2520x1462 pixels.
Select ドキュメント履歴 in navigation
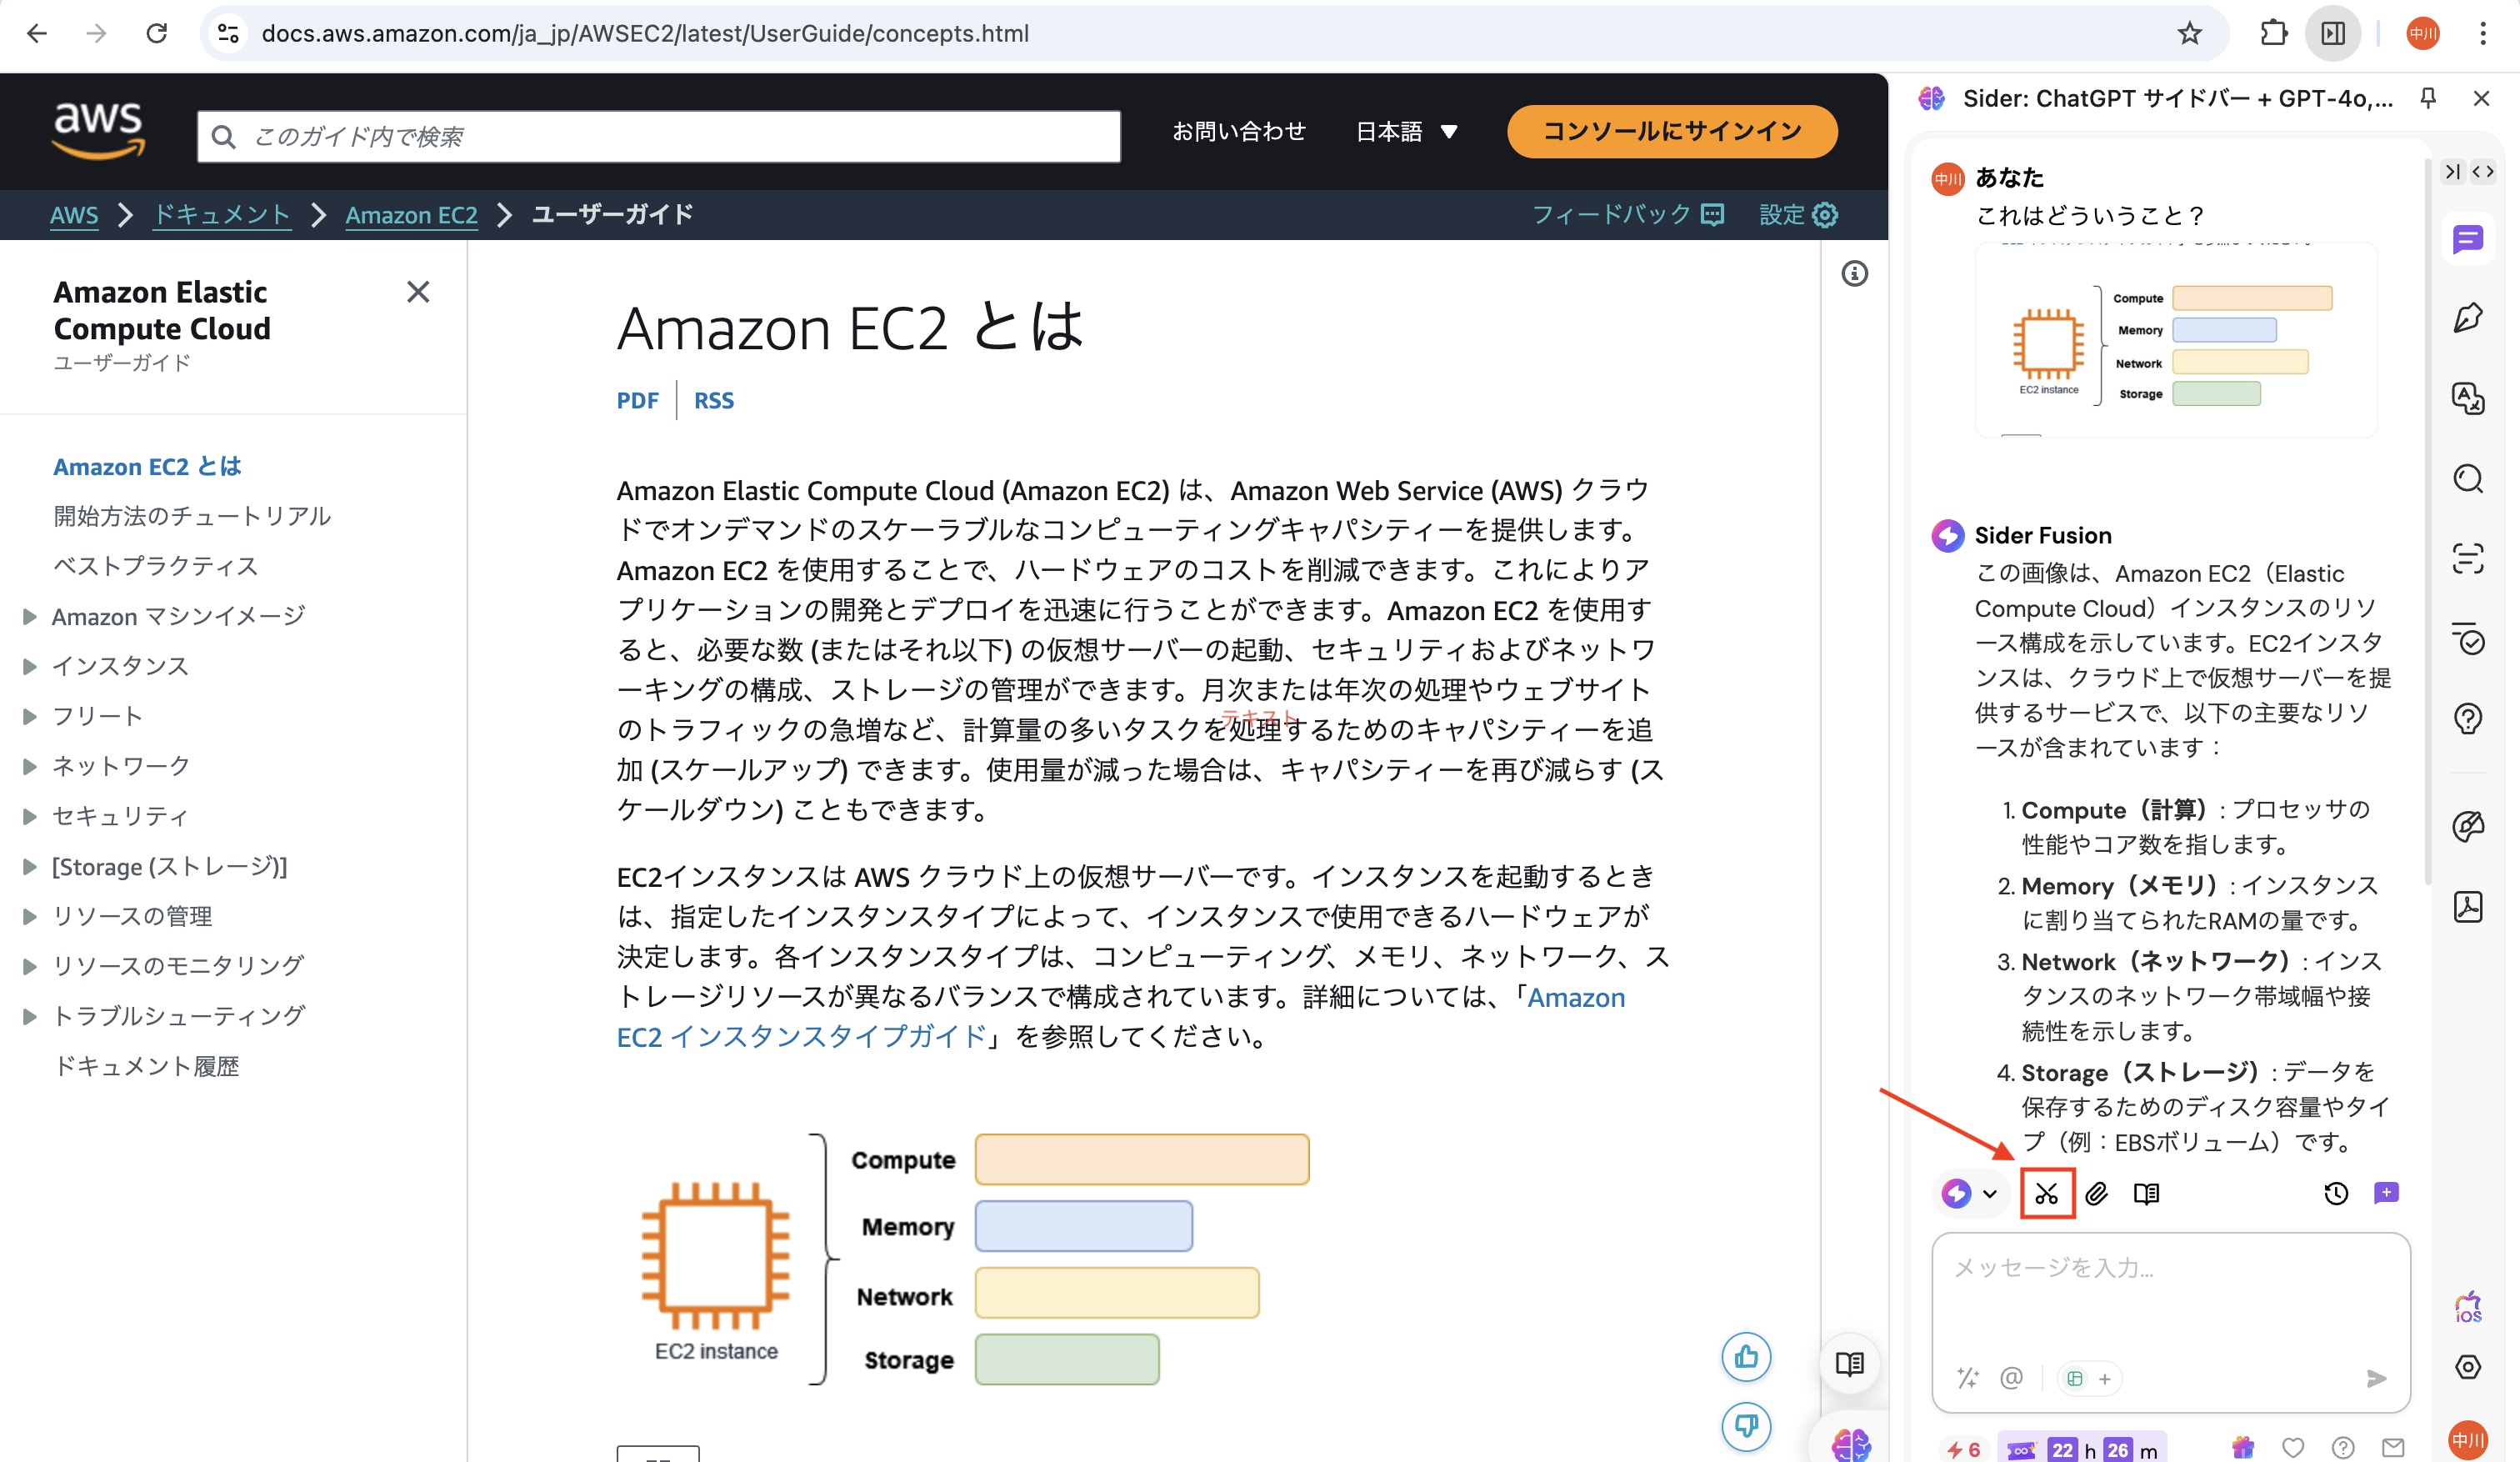[x=146, y=1066]
